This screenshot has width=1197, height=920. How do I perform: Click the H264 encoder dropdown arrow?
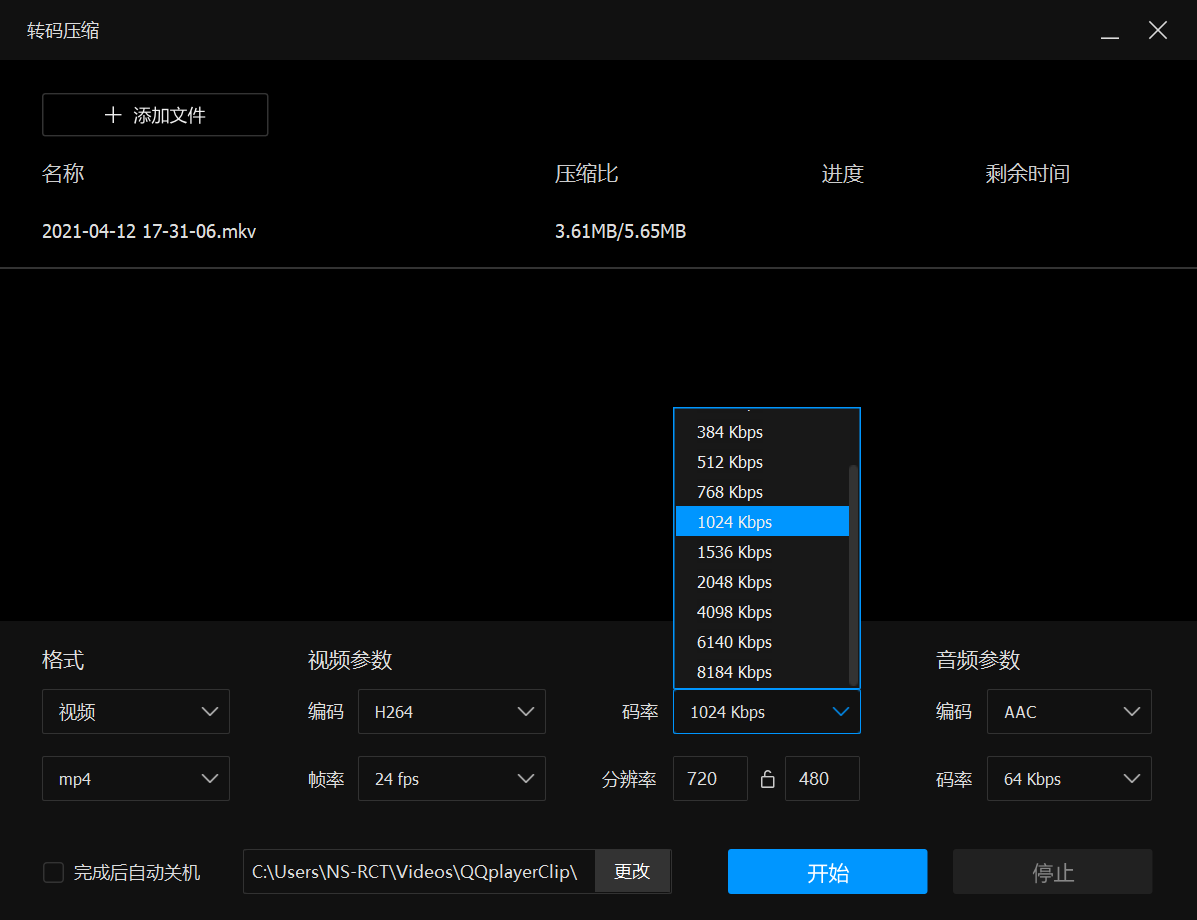[x=526, y=711]
